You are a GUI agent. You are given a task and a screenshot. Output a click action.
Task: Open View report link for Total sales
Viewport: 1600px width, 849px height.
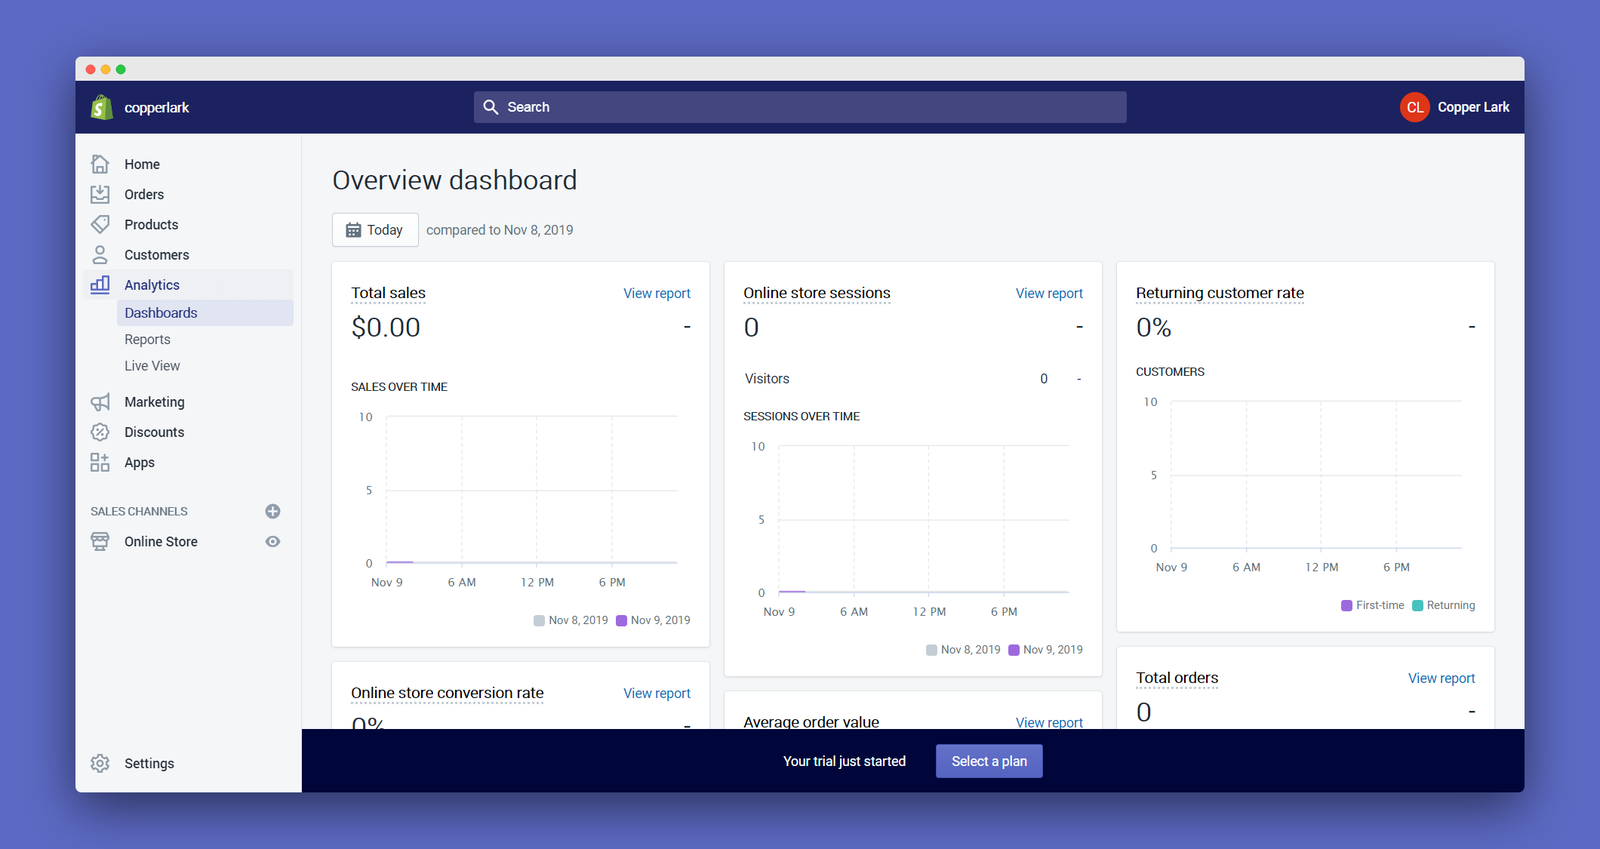pos(657,293)
